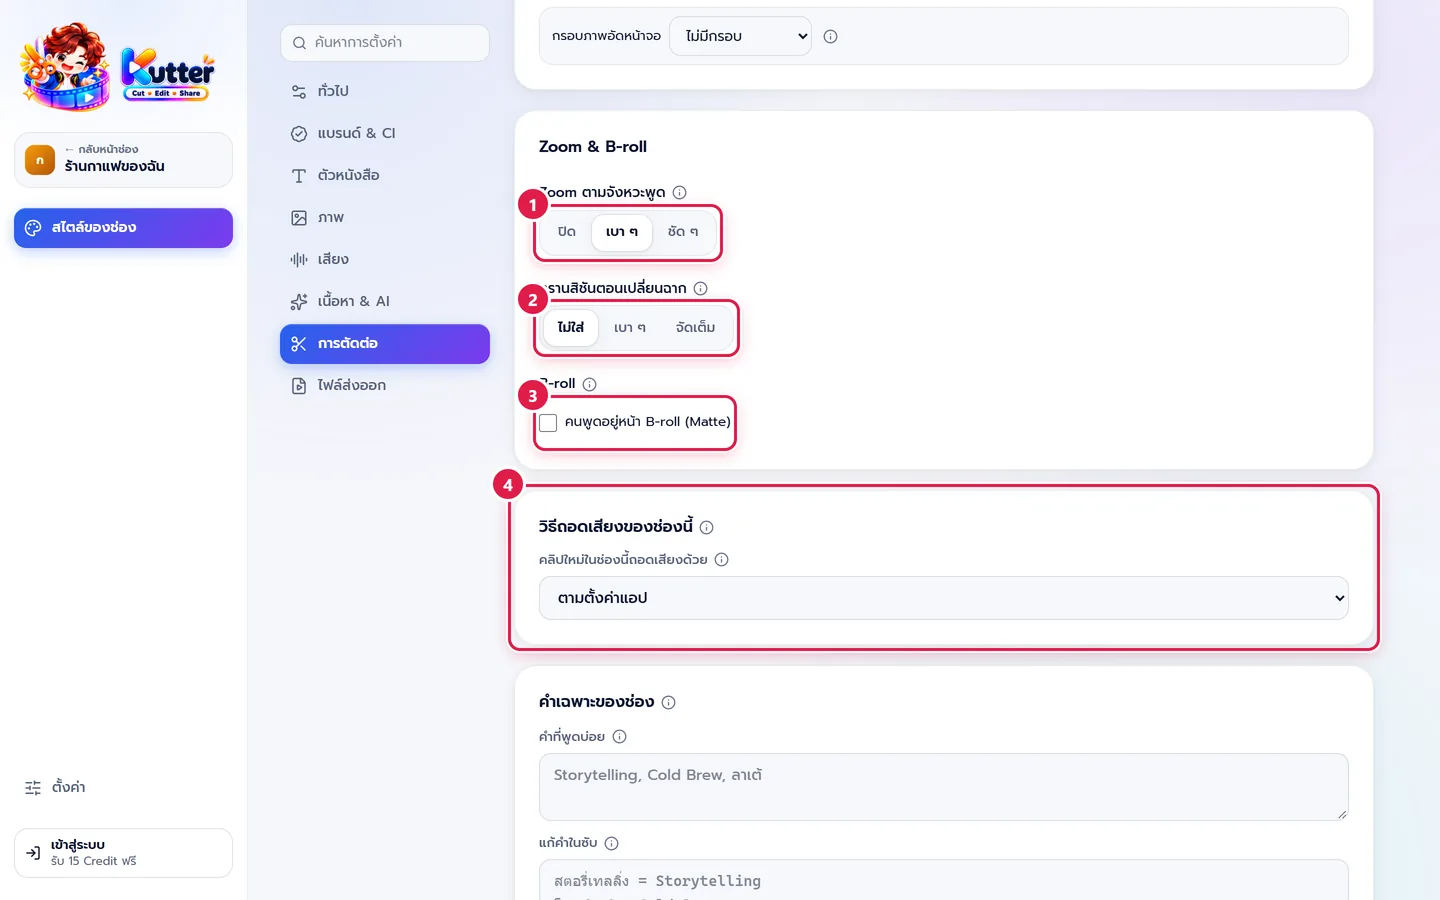The width and height of the screenshot is (1440, 900).
Task: Click the info icon next to ทรานสิชันตอนเปลี่ยนฉาก
Action: pos(700,288)
